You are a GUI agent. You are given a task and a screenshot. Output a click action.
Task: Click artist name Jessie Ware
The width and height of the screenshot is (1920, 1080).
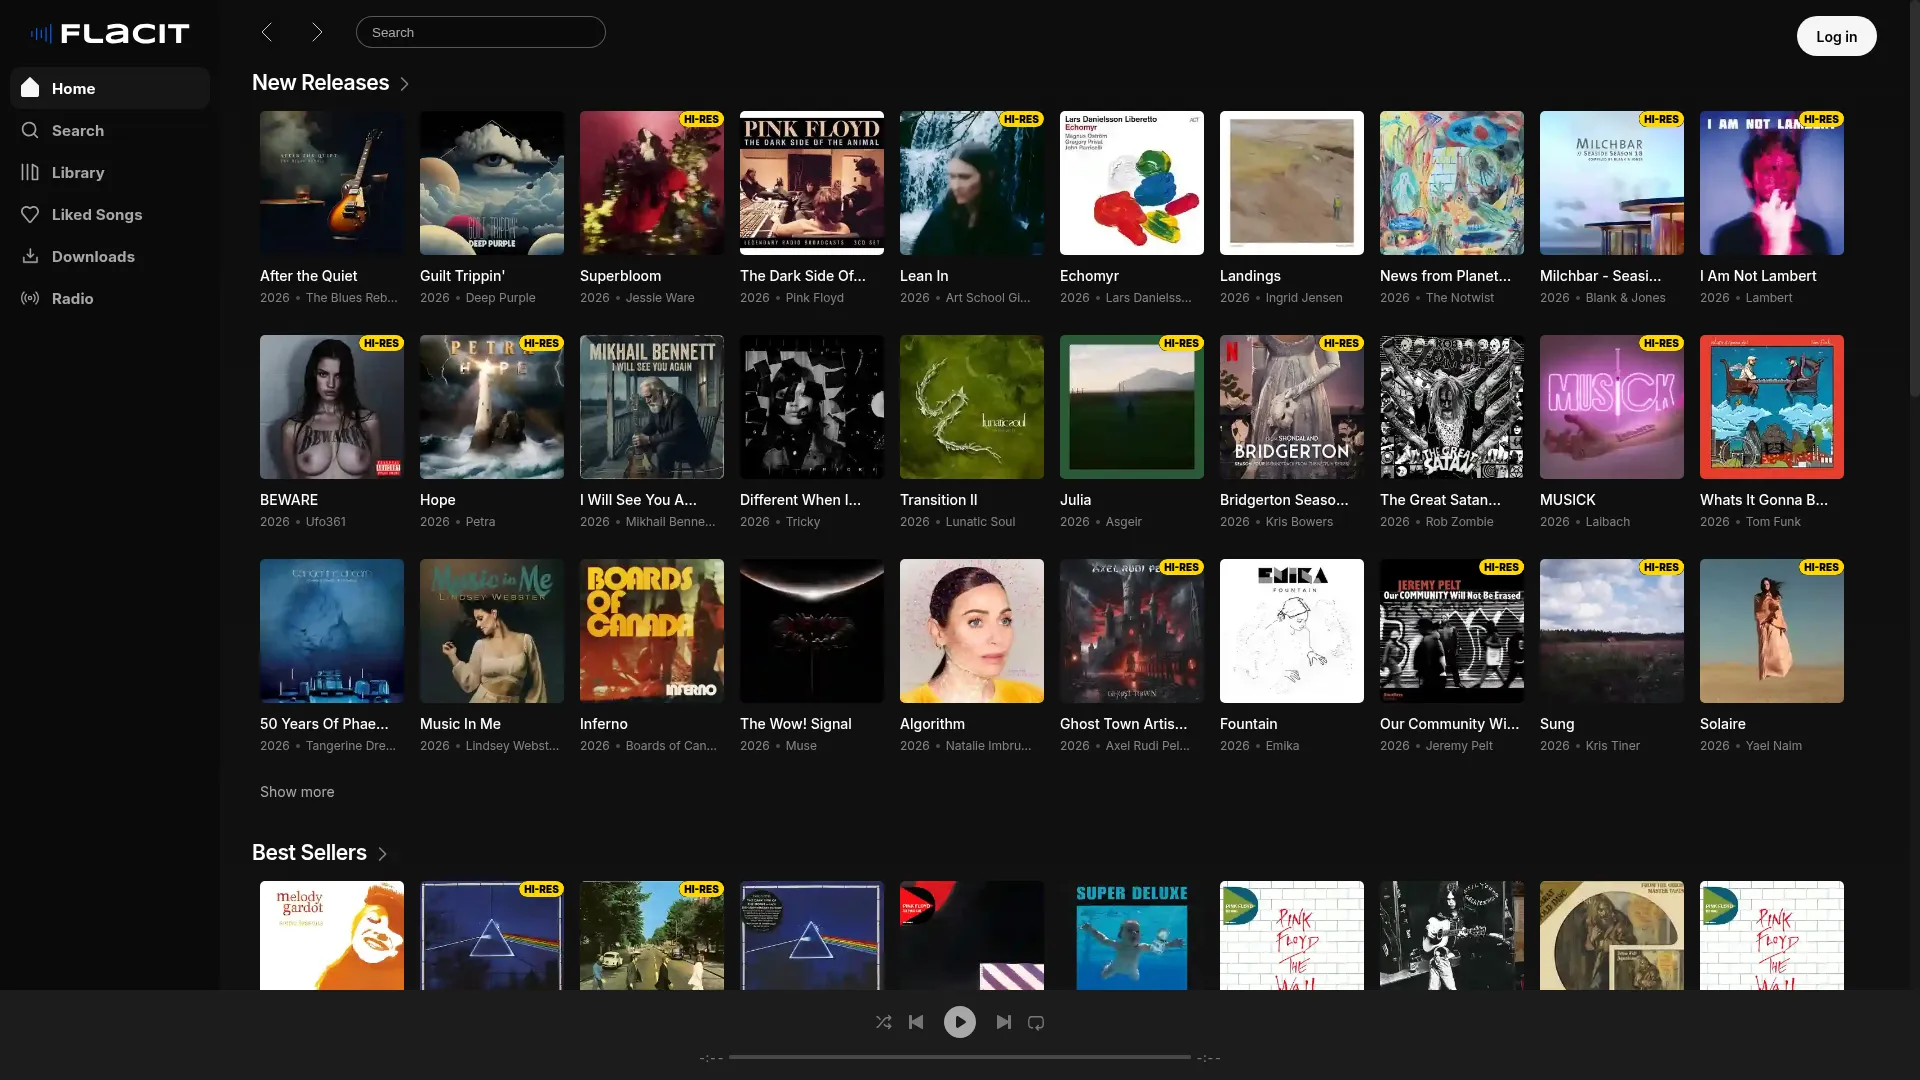point(660,298)
